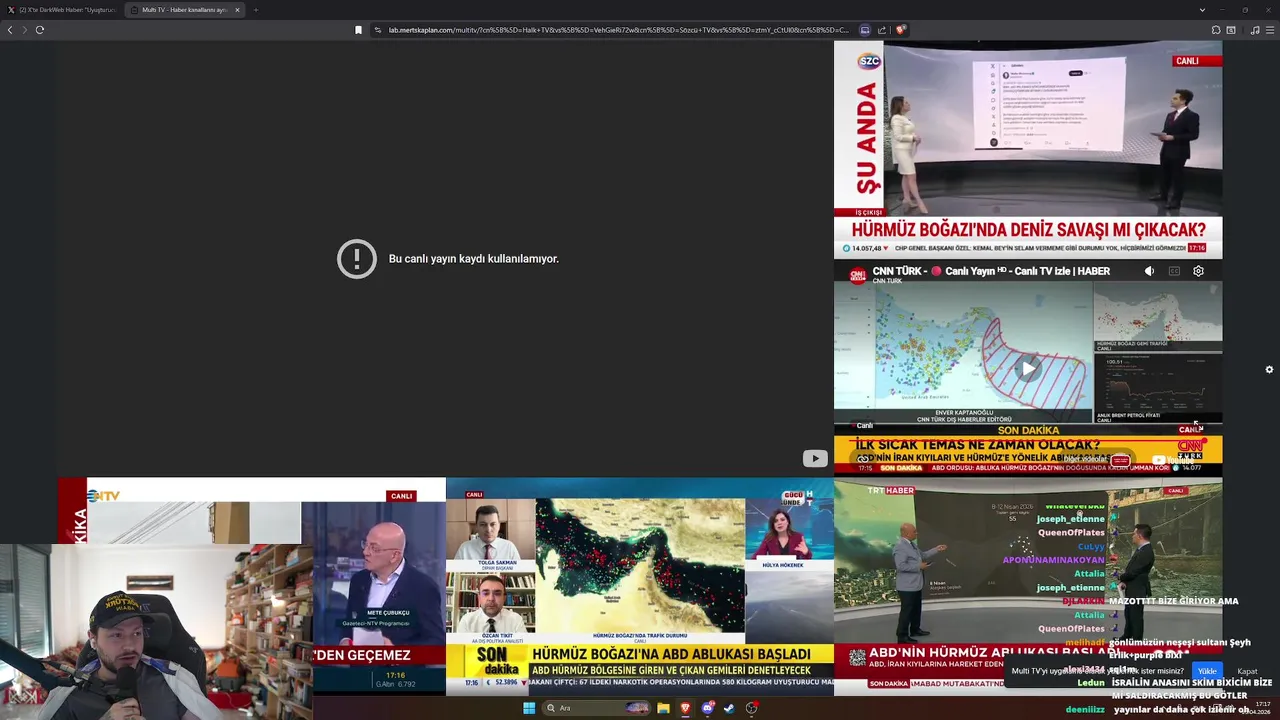Open Discord from taskbar
The image size is (1280, 720).
click(x=708, y=708)
